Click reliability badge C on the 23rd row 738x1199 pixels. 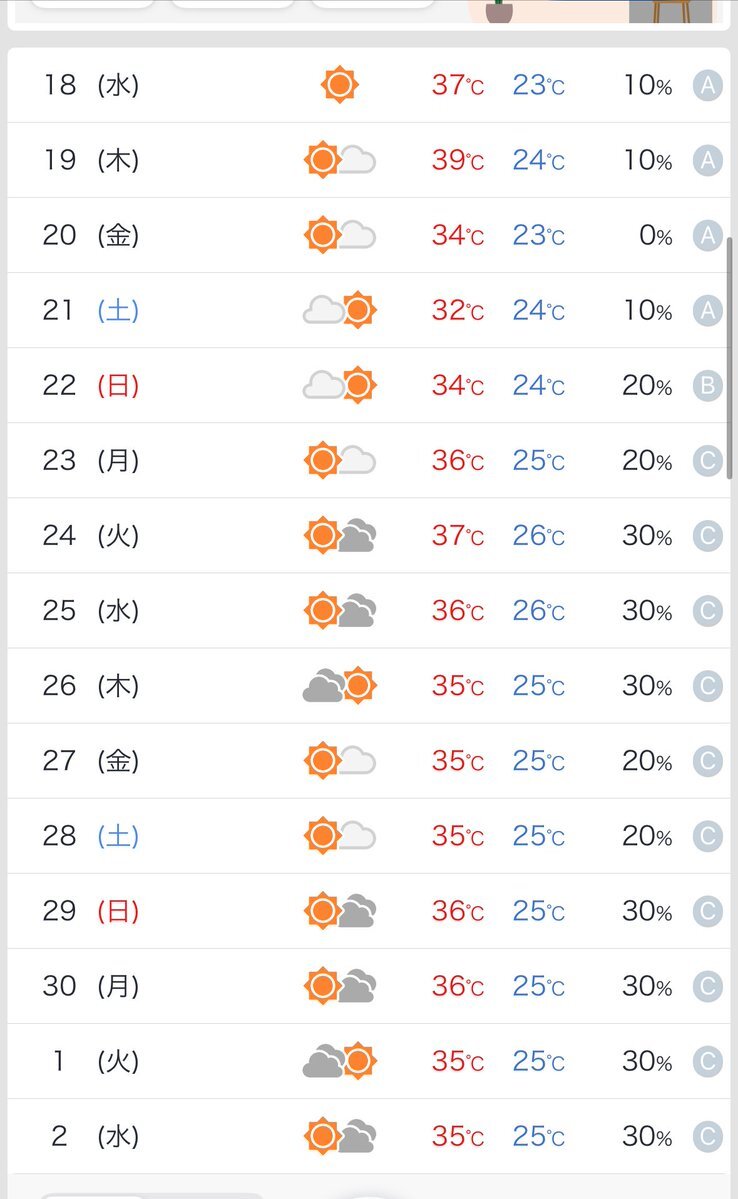pos(707,461)
